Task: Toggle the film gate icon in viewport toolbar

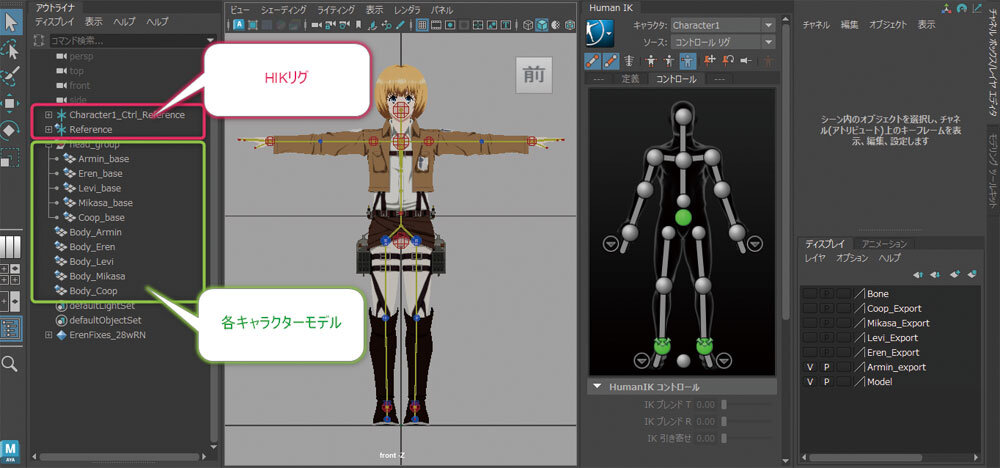Action: 437,26
